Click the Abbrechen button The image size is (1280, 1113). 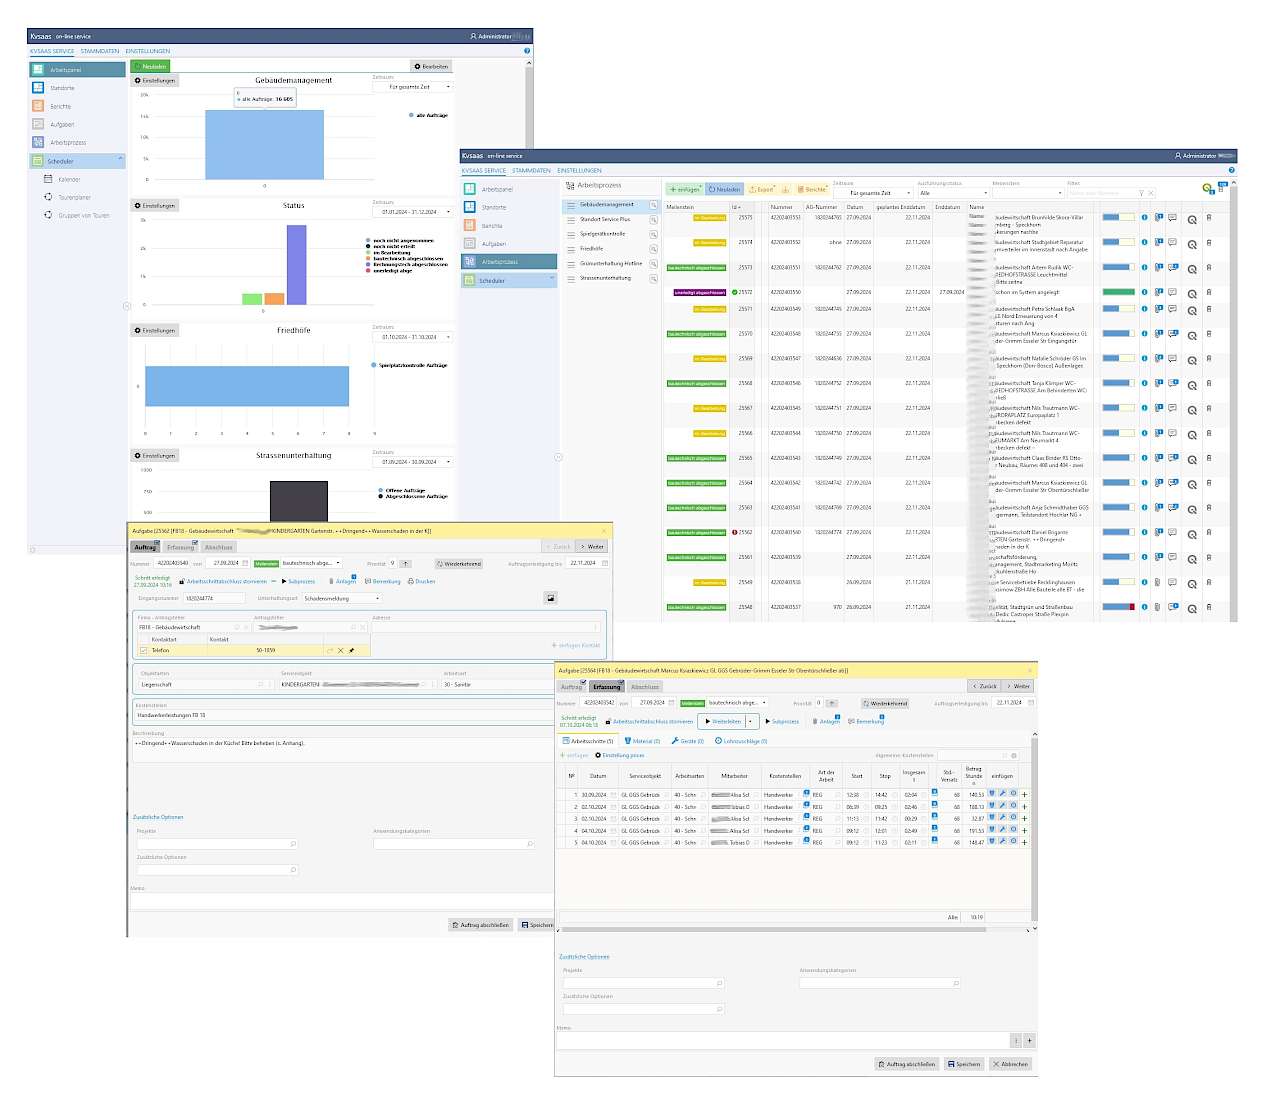(x=1010, y=1064)
